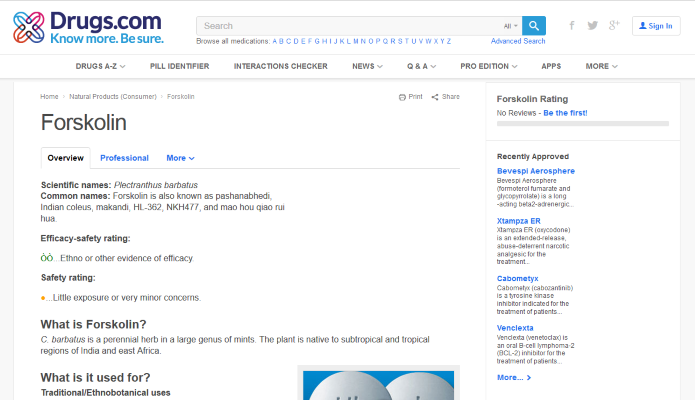Go to Home in the breadcrumb
This screenshot has width=695, height=400.
pos(49,97)
